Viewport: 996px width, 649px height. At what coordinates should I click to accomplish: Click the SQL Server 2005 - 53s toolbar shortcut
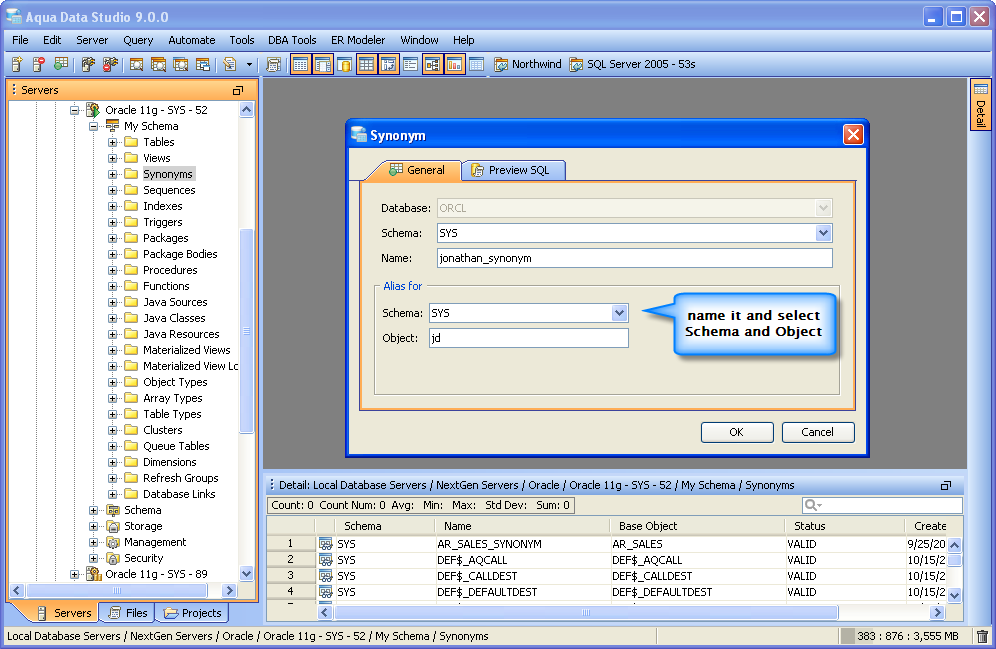coord(632,64)
